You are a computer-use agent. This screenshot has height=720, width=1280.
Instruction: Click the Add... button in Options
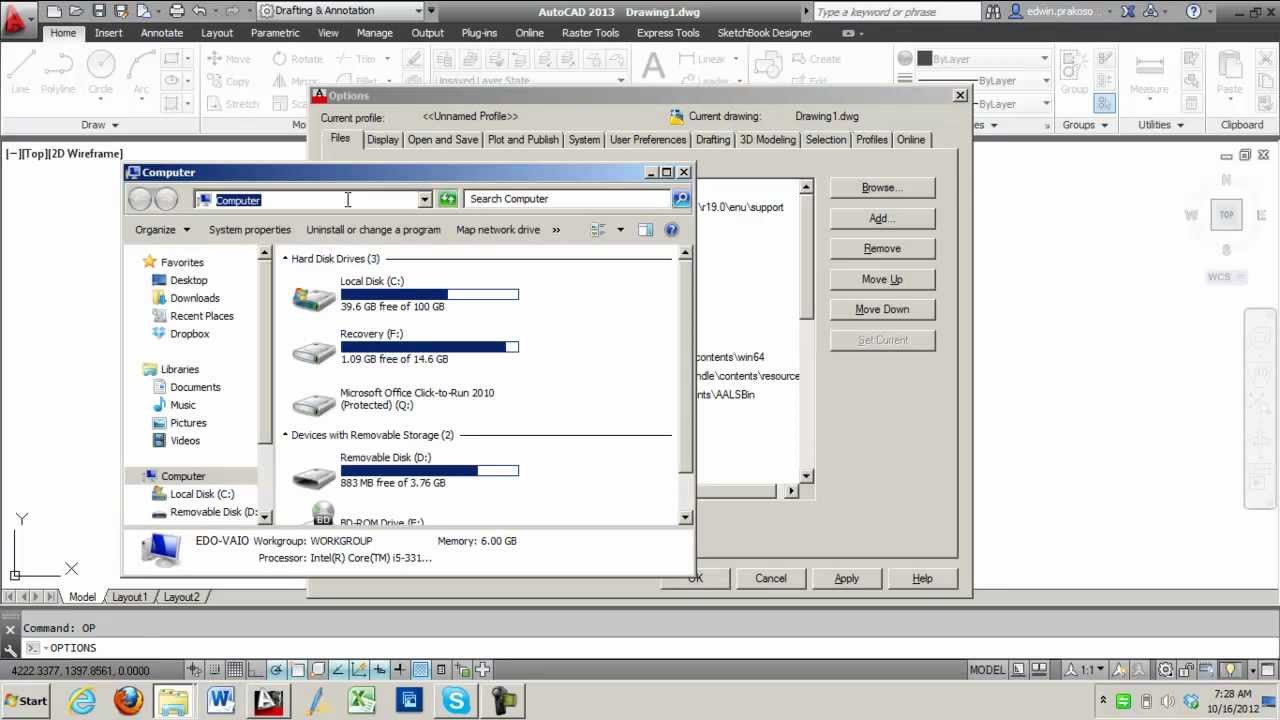pyautogui.click(x=882, y=218)
